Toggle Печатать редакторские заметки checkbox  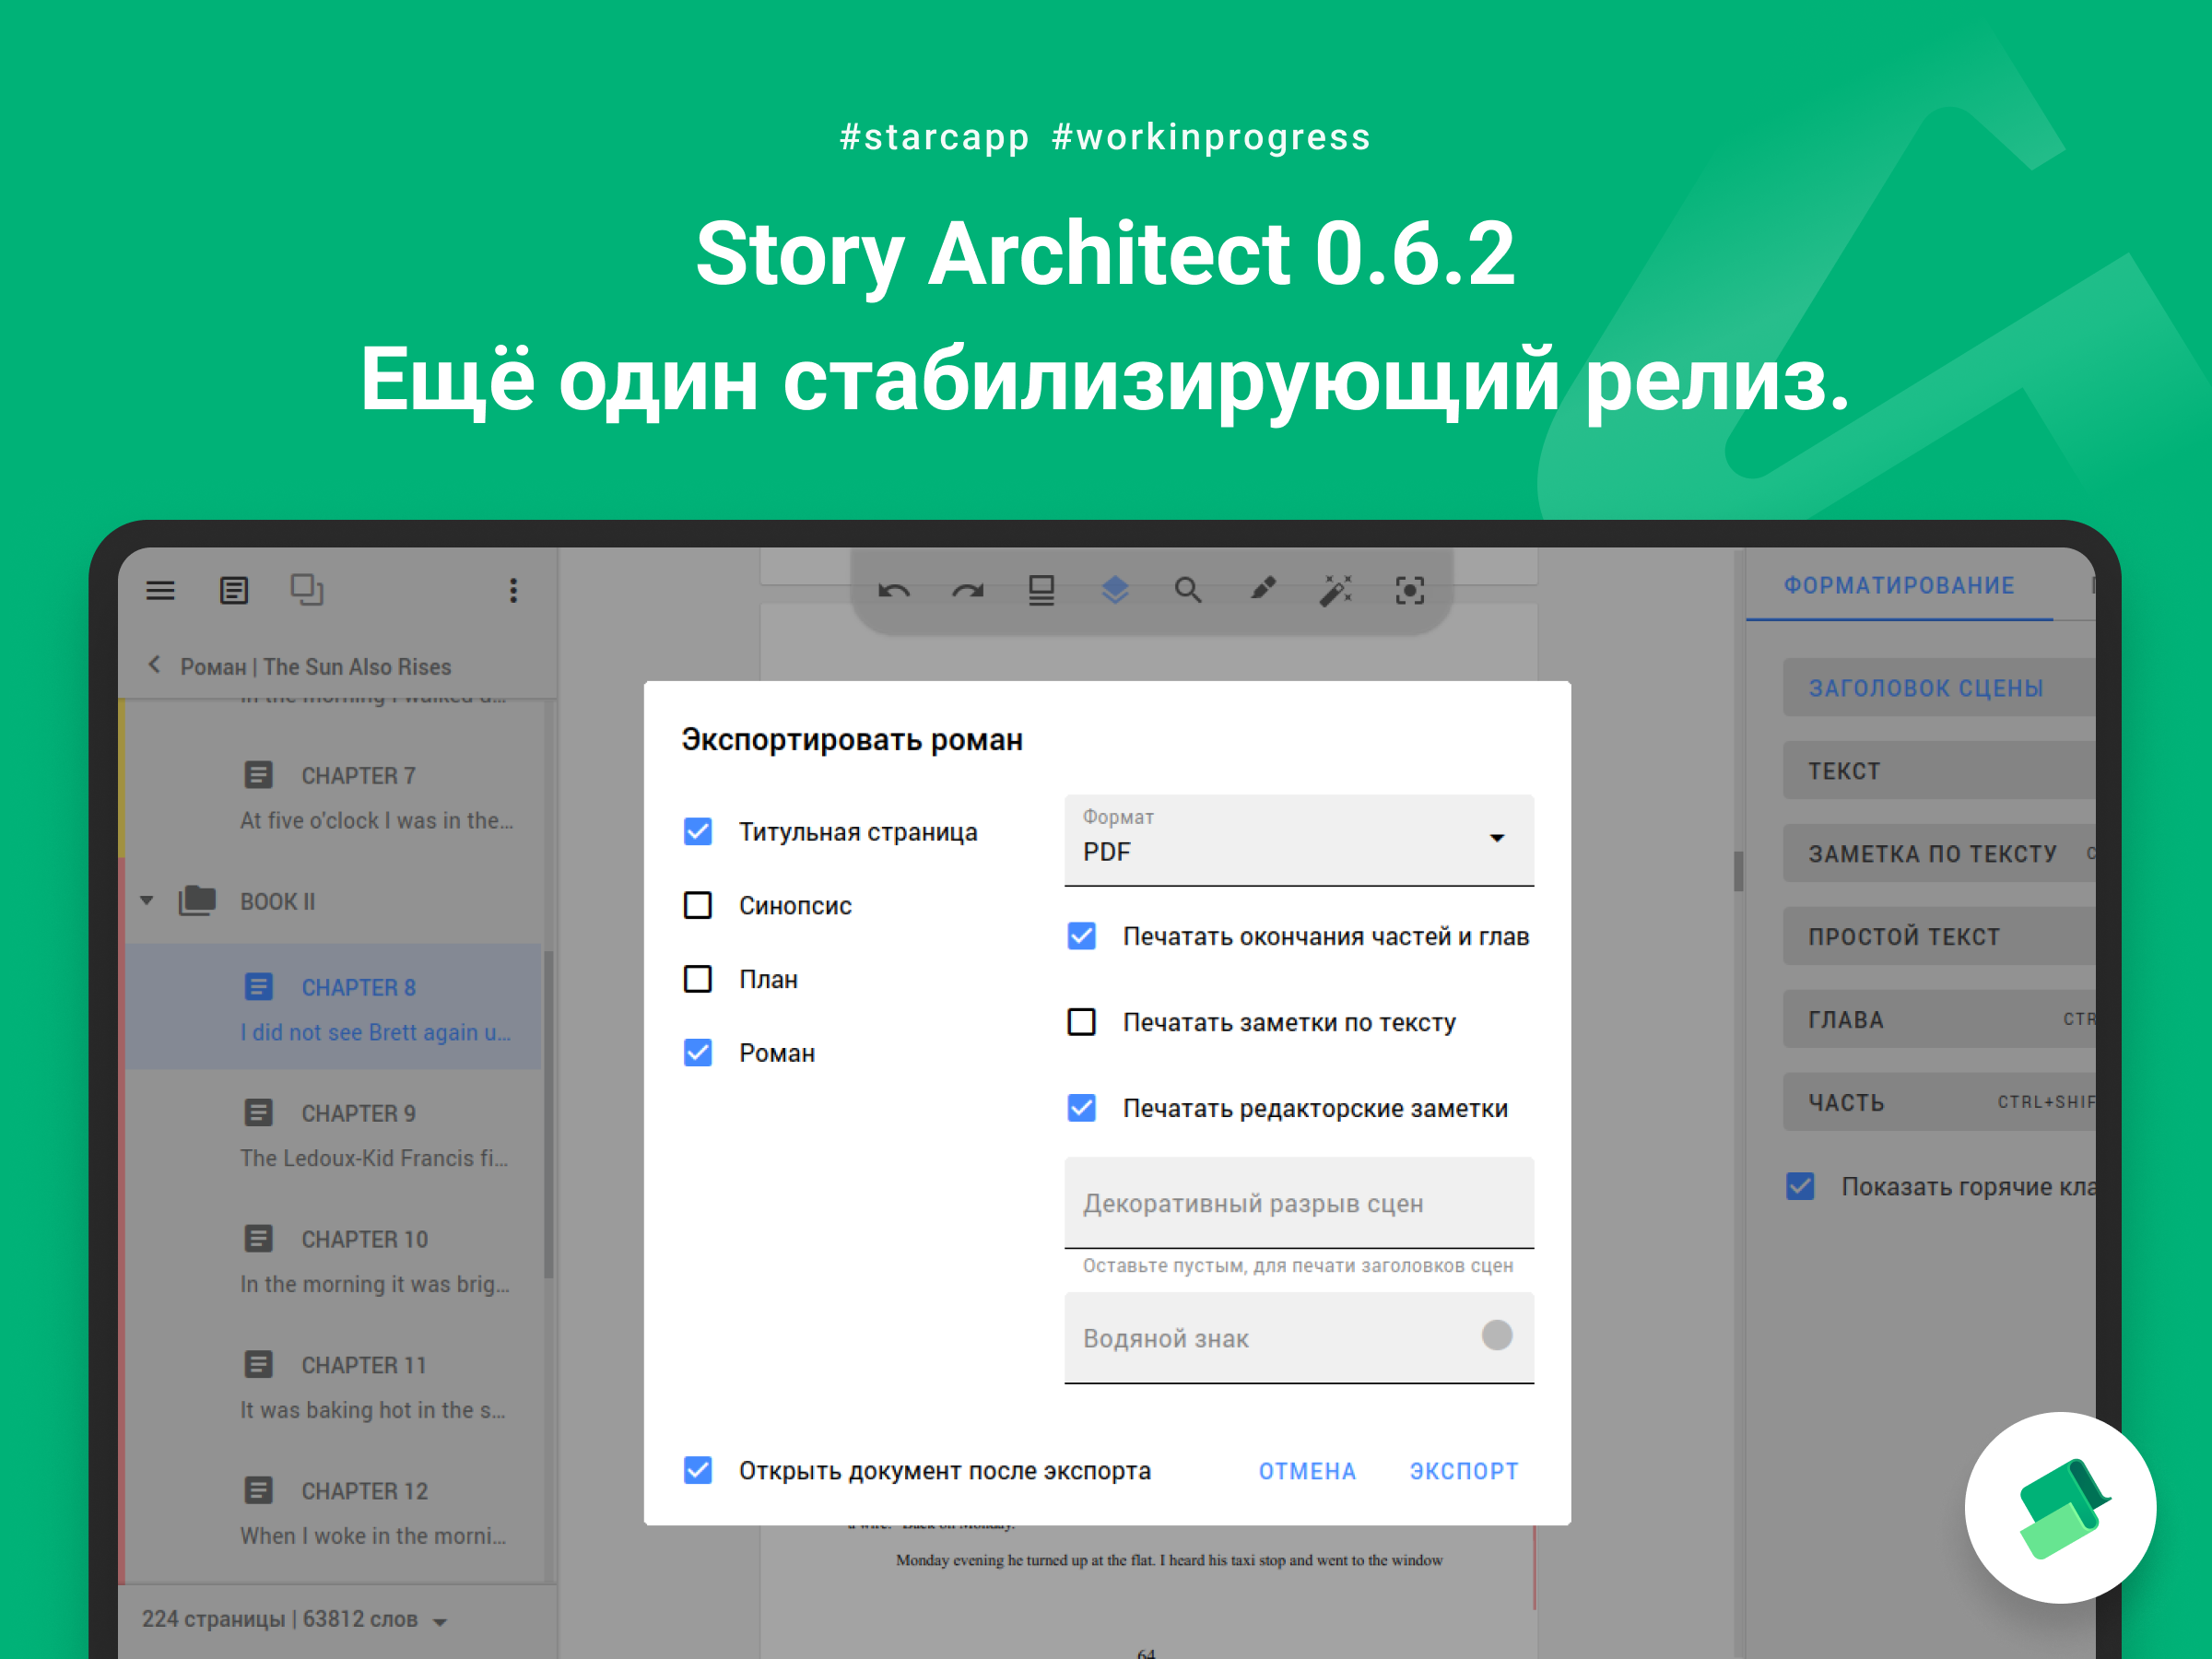tap(1082, 1108)
